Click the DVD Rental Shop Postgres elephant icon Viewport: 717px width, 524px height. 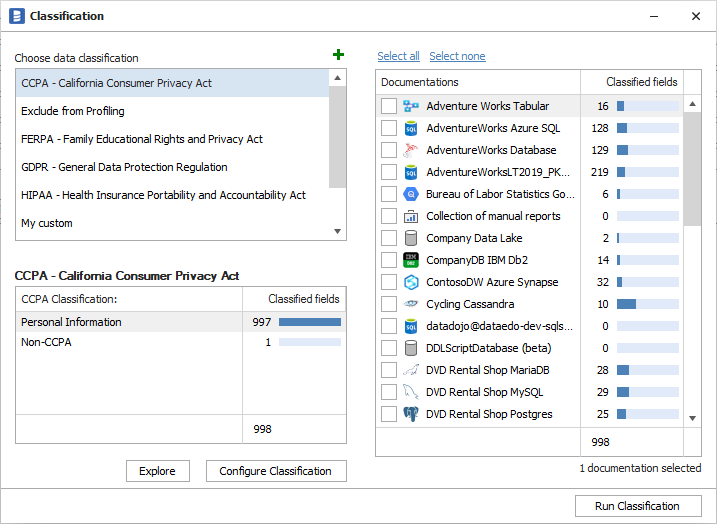coord(410,414)
